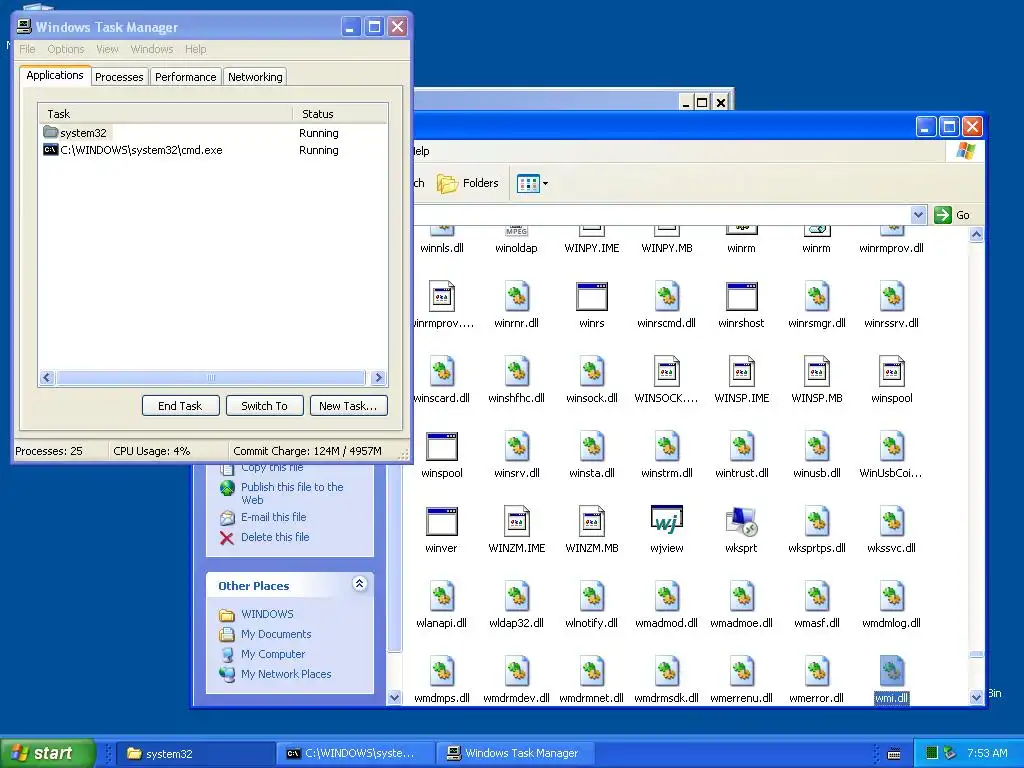Select wldap32.dll icon

[517, 597]
